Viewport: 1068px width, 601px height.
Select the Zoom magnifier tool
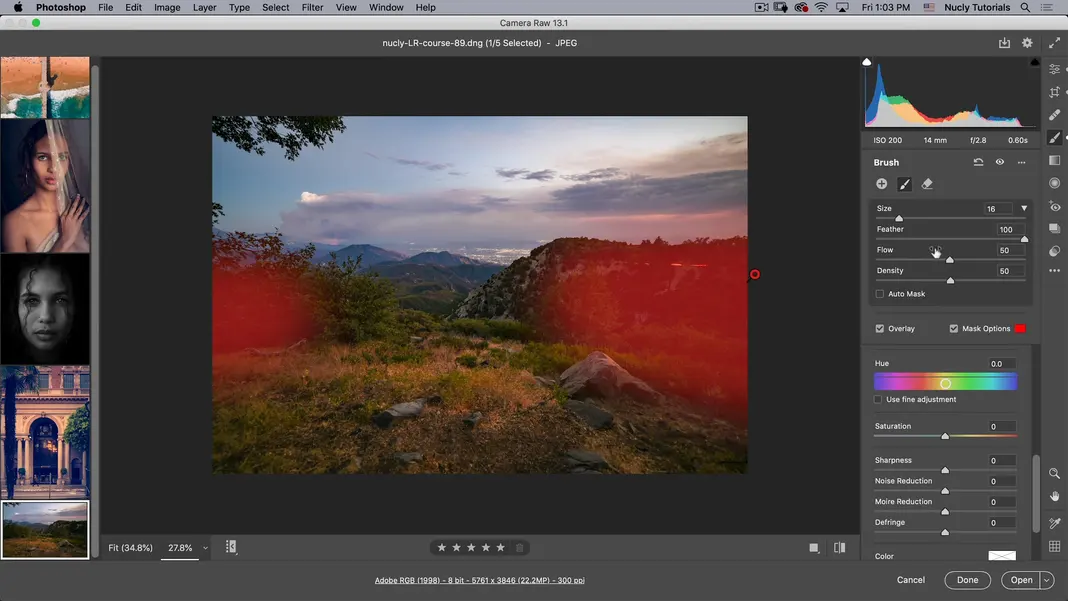(x=1054, y=473)
